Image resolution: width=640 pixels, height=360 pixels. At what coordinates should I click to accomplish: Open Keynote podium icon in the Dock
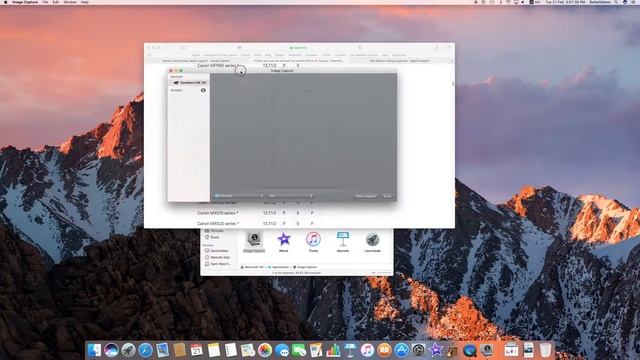tap(350, 350)
